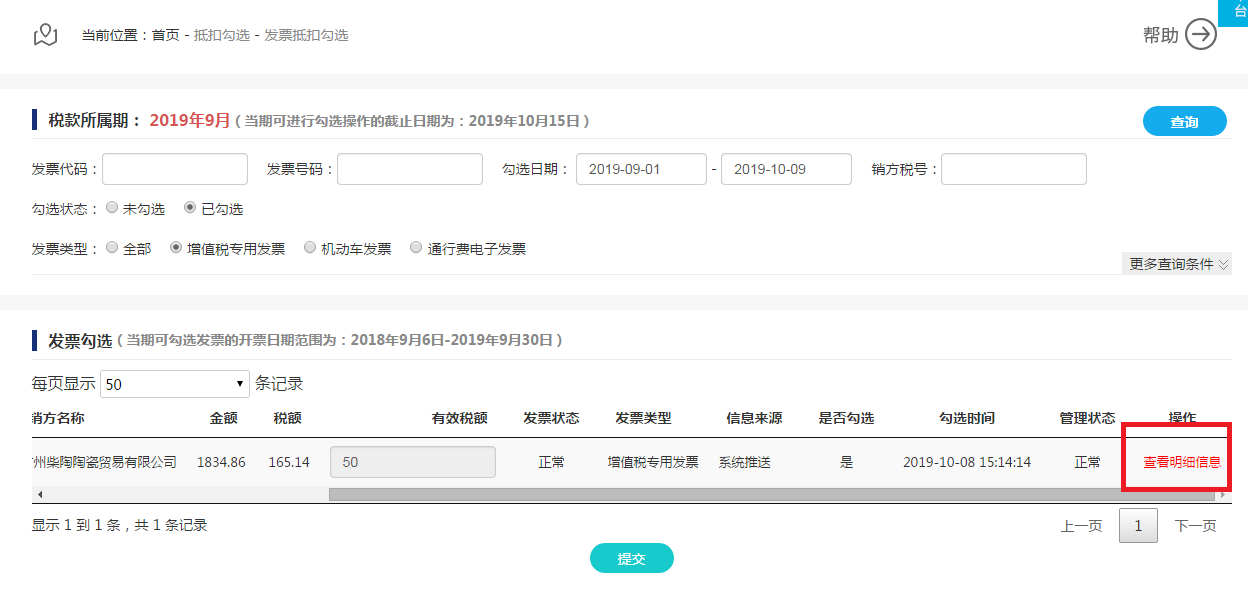This screenshot has height=589, width=1248.
Task: Click the 有效税额 field showing 50
Action: (412, 462)
